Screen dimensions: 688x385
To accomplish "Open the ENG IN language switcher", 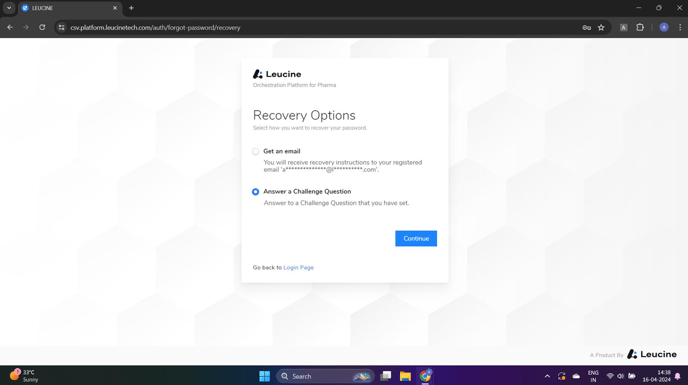I will [x=593, y=376].
